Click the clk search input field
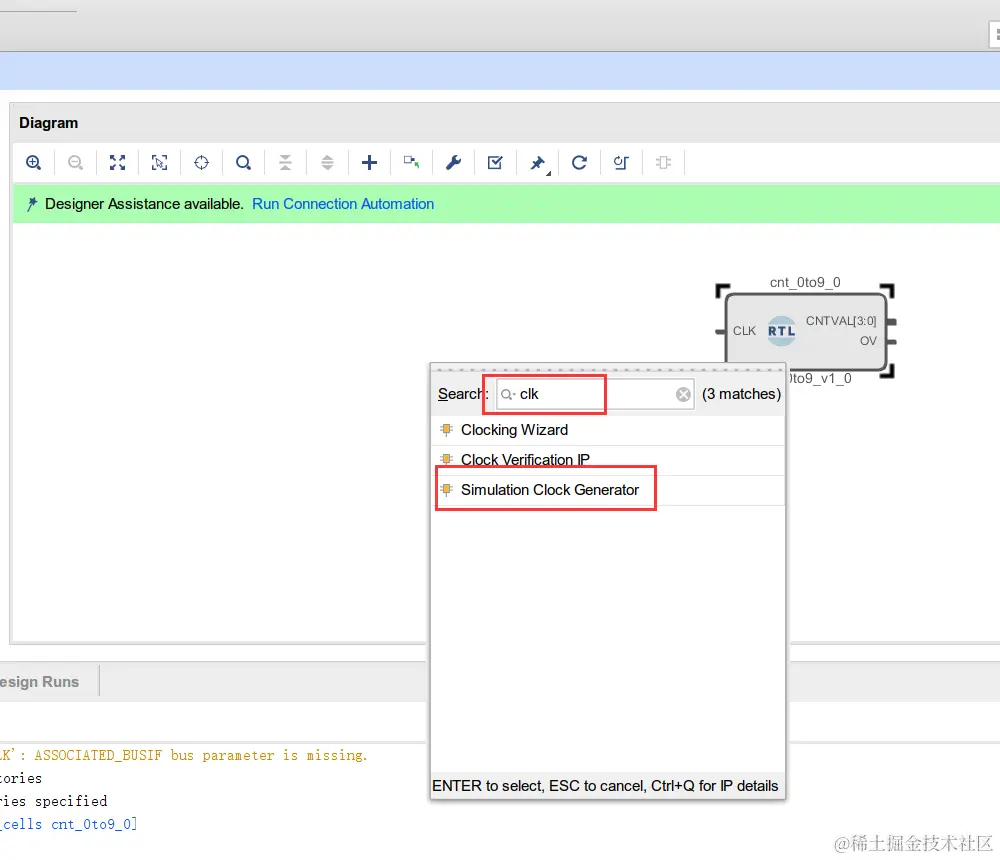The height and width of the screenshot is (860, 1000). 595,394
